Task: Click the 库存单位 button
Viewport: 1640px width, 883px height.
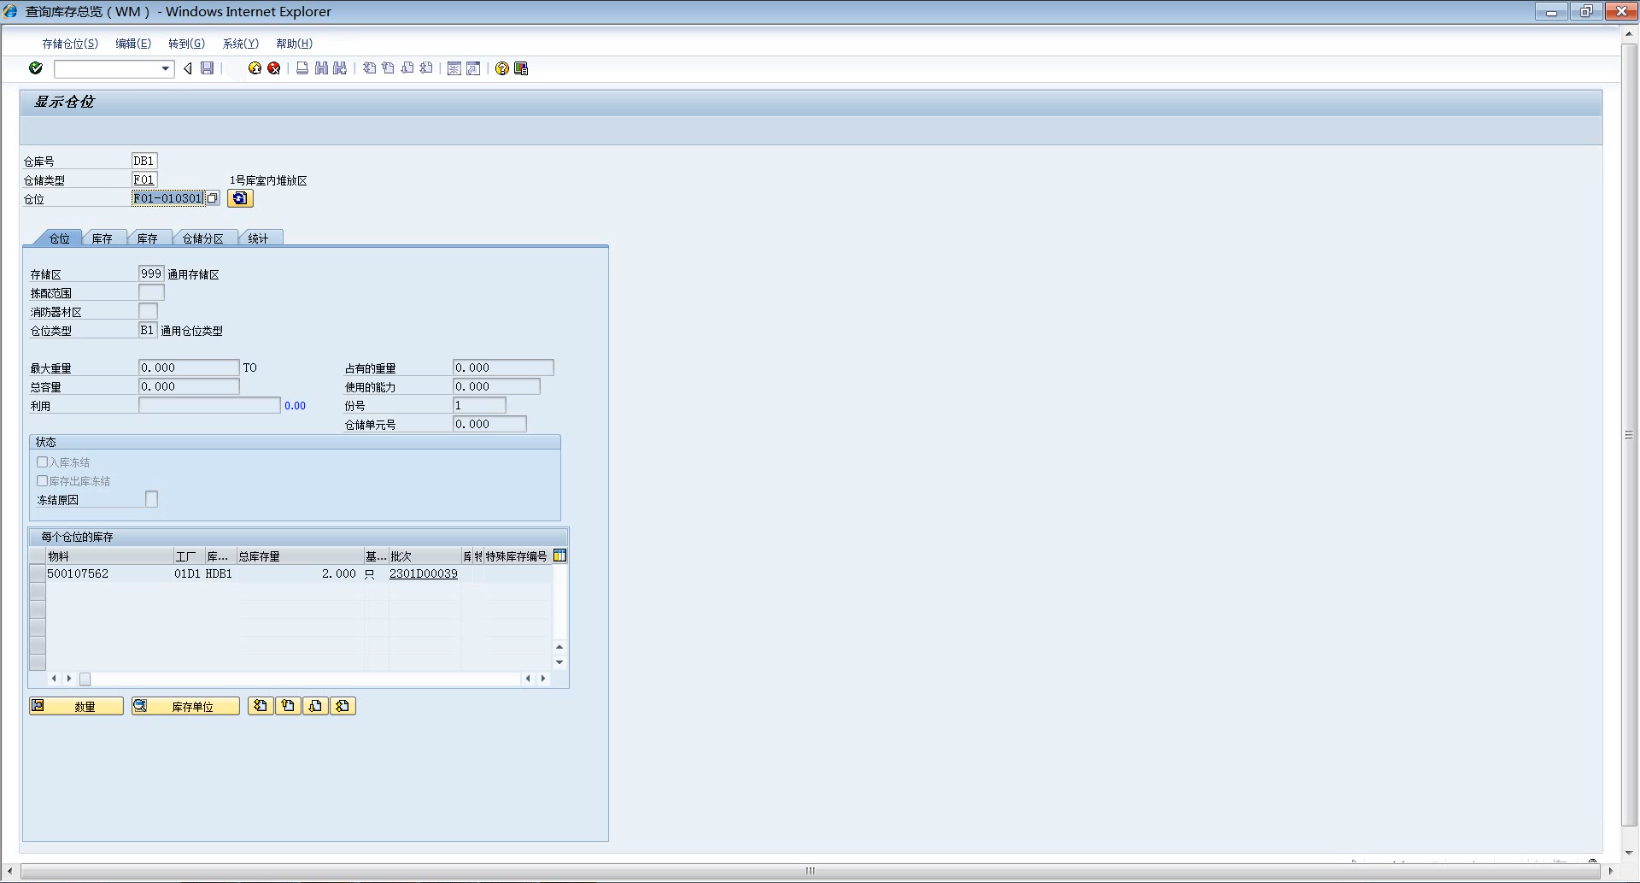Action: tap(185, 706)
